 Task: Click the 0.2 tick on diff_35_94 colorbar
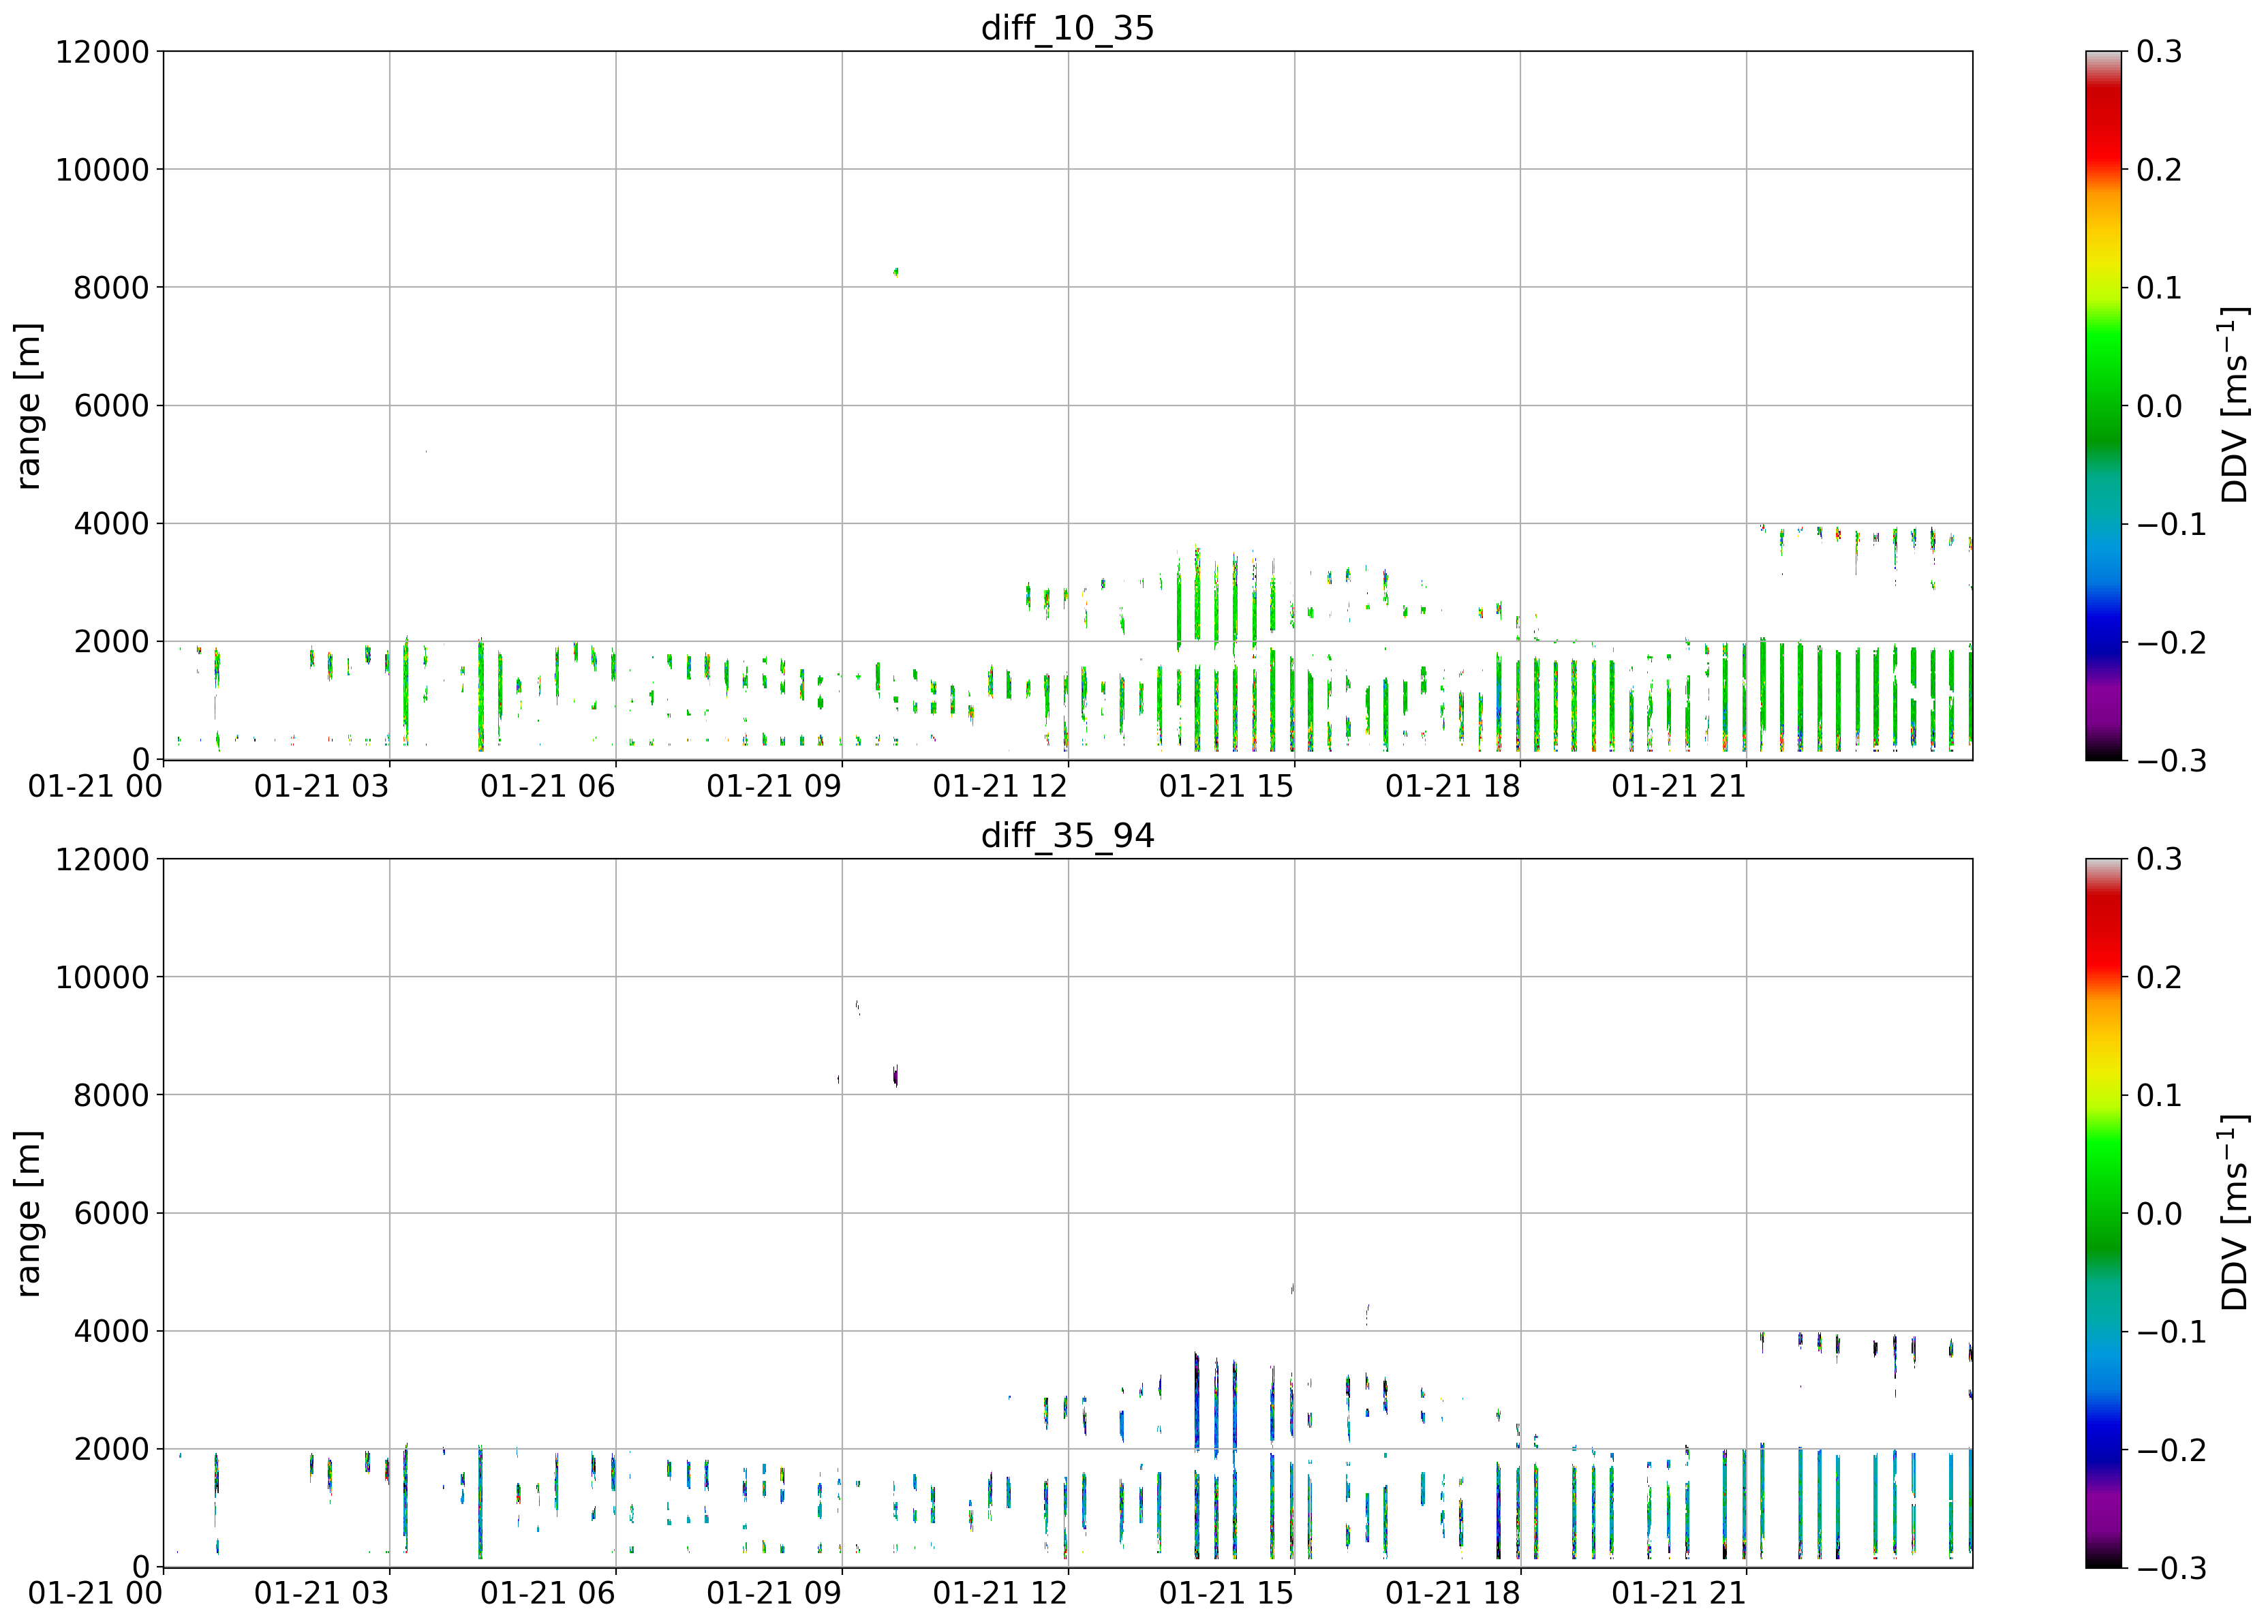click(2160, 978)
